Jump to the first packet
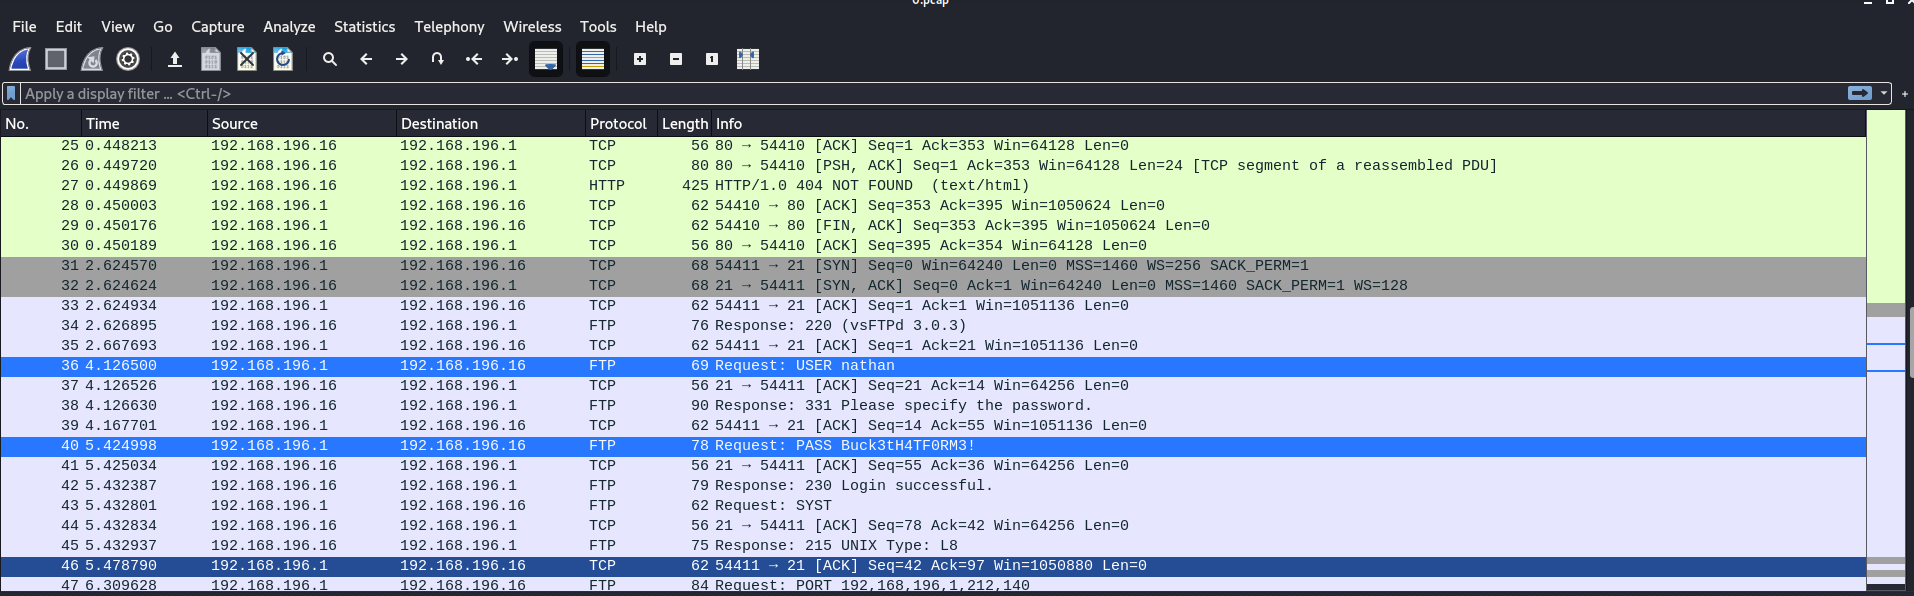This screenshot has height=596, width=1914. [474, 60]
